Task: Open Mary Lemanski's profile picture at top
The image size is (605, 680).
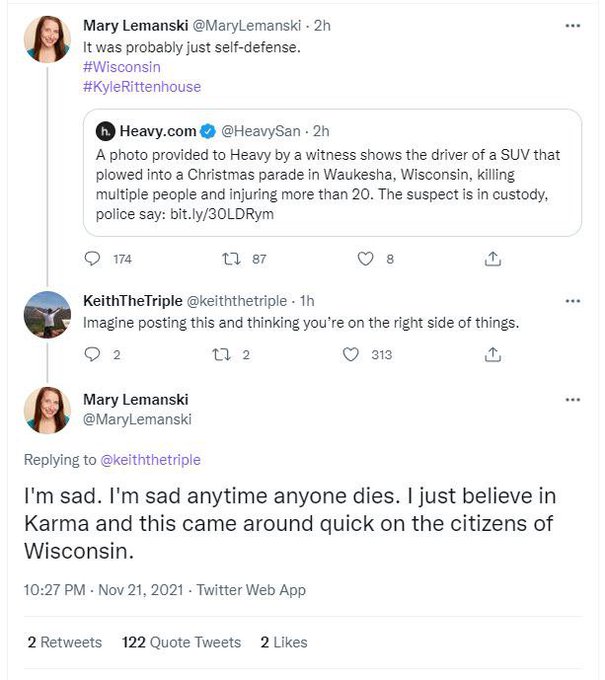Action: click(48, 39)
